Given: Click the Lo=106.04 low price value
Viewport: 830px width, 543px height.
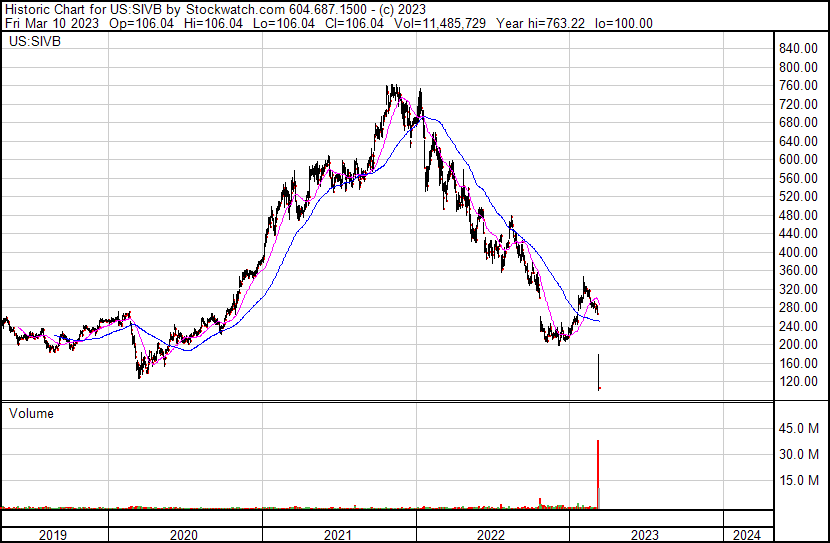Looking at the screenshot, I should point(284,23).
